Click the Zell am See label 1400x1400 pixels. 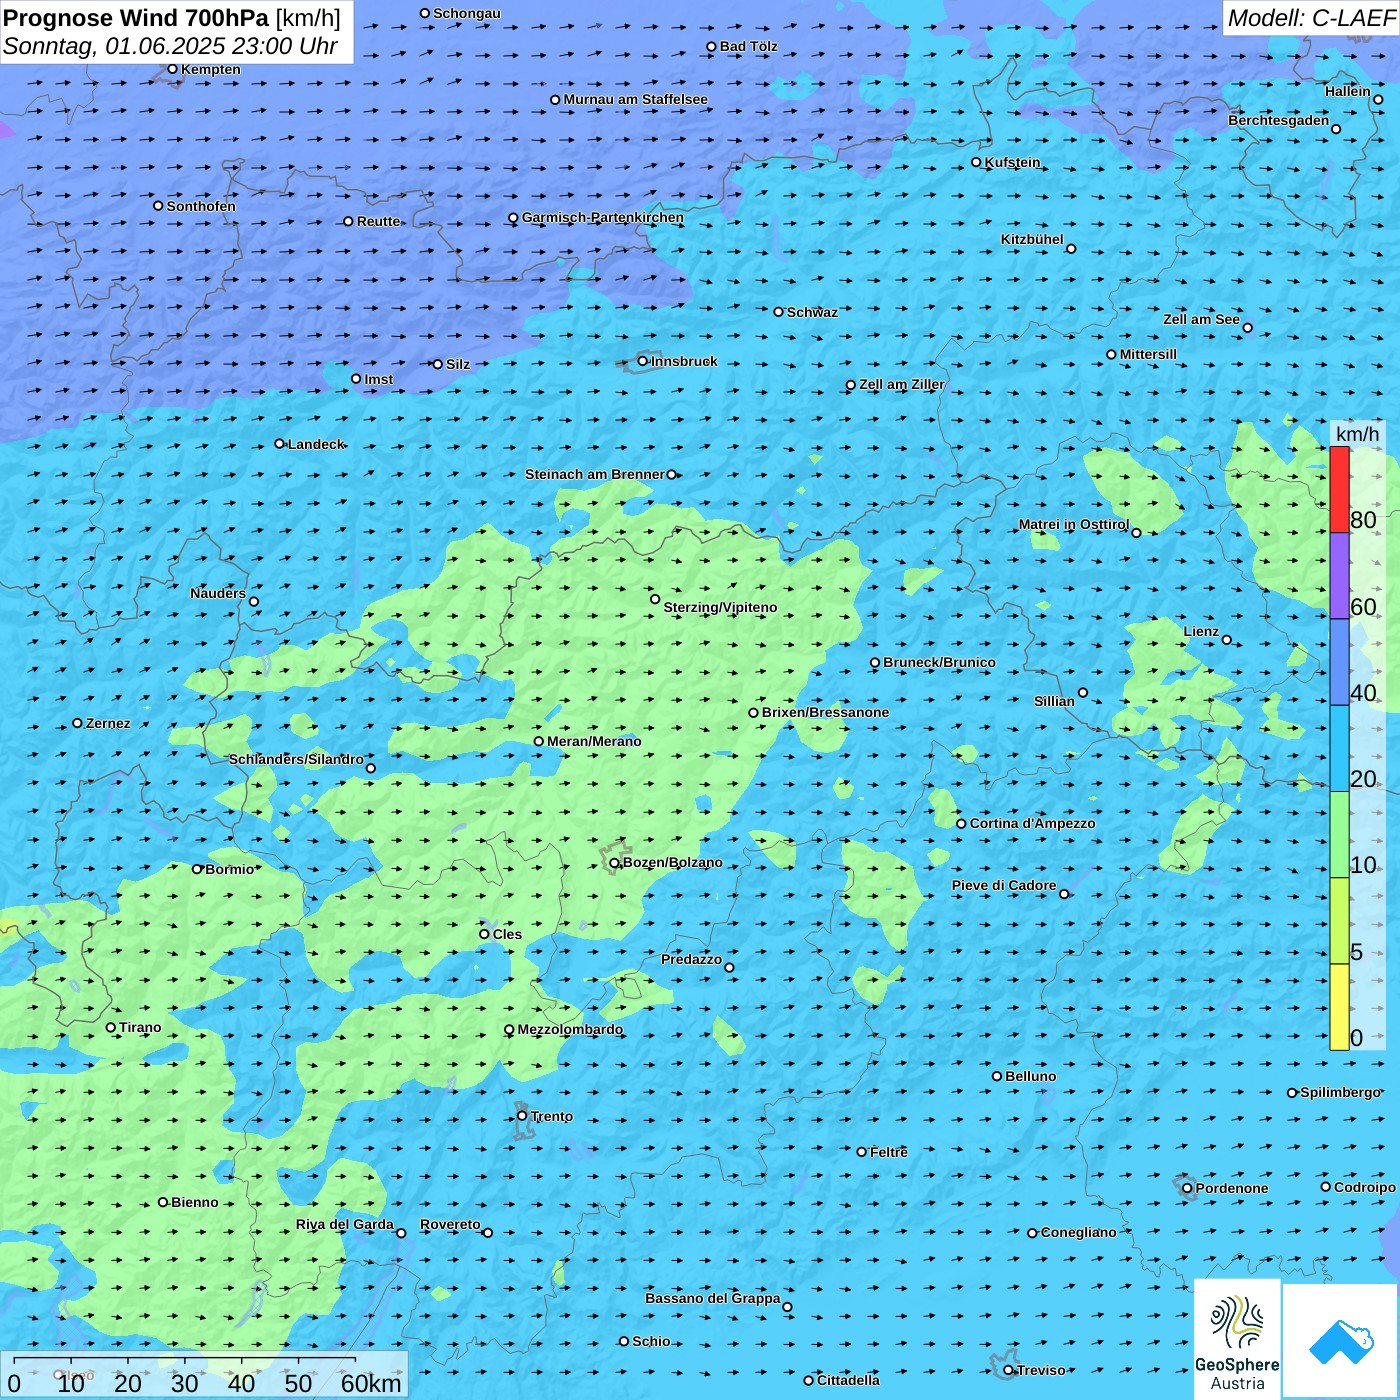(1201, 319)
